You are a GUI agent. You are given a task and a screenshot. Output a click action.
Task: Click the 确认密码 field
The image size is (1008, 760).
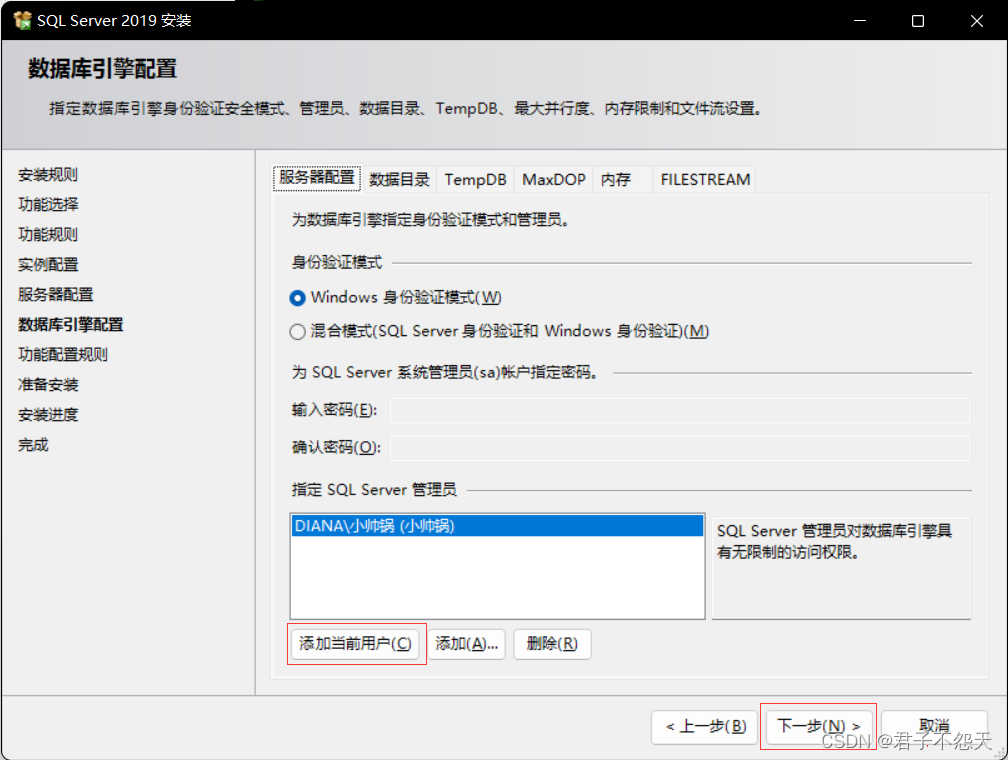tap(680, 448)
